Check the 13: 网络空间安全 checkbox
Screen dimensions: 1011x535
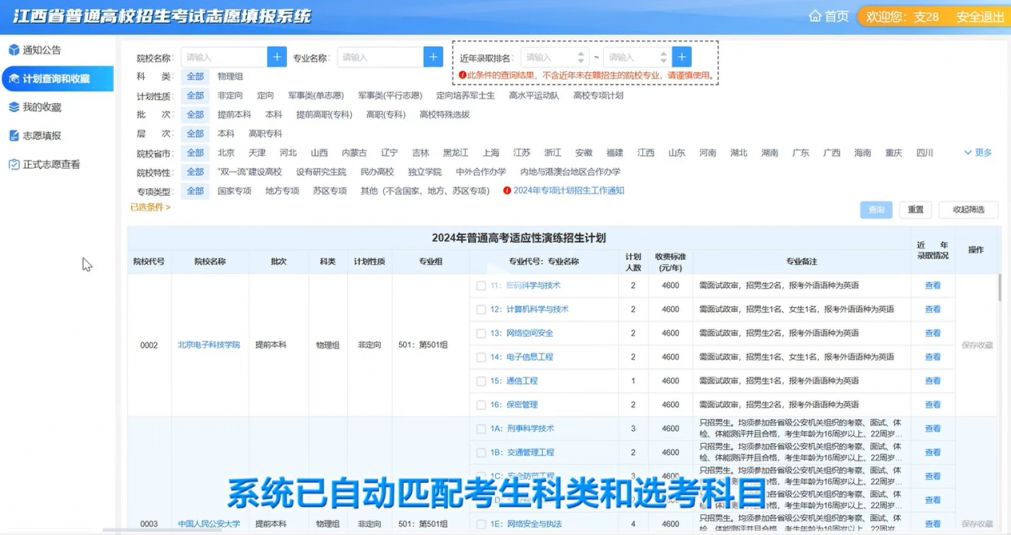coord(481,333)
